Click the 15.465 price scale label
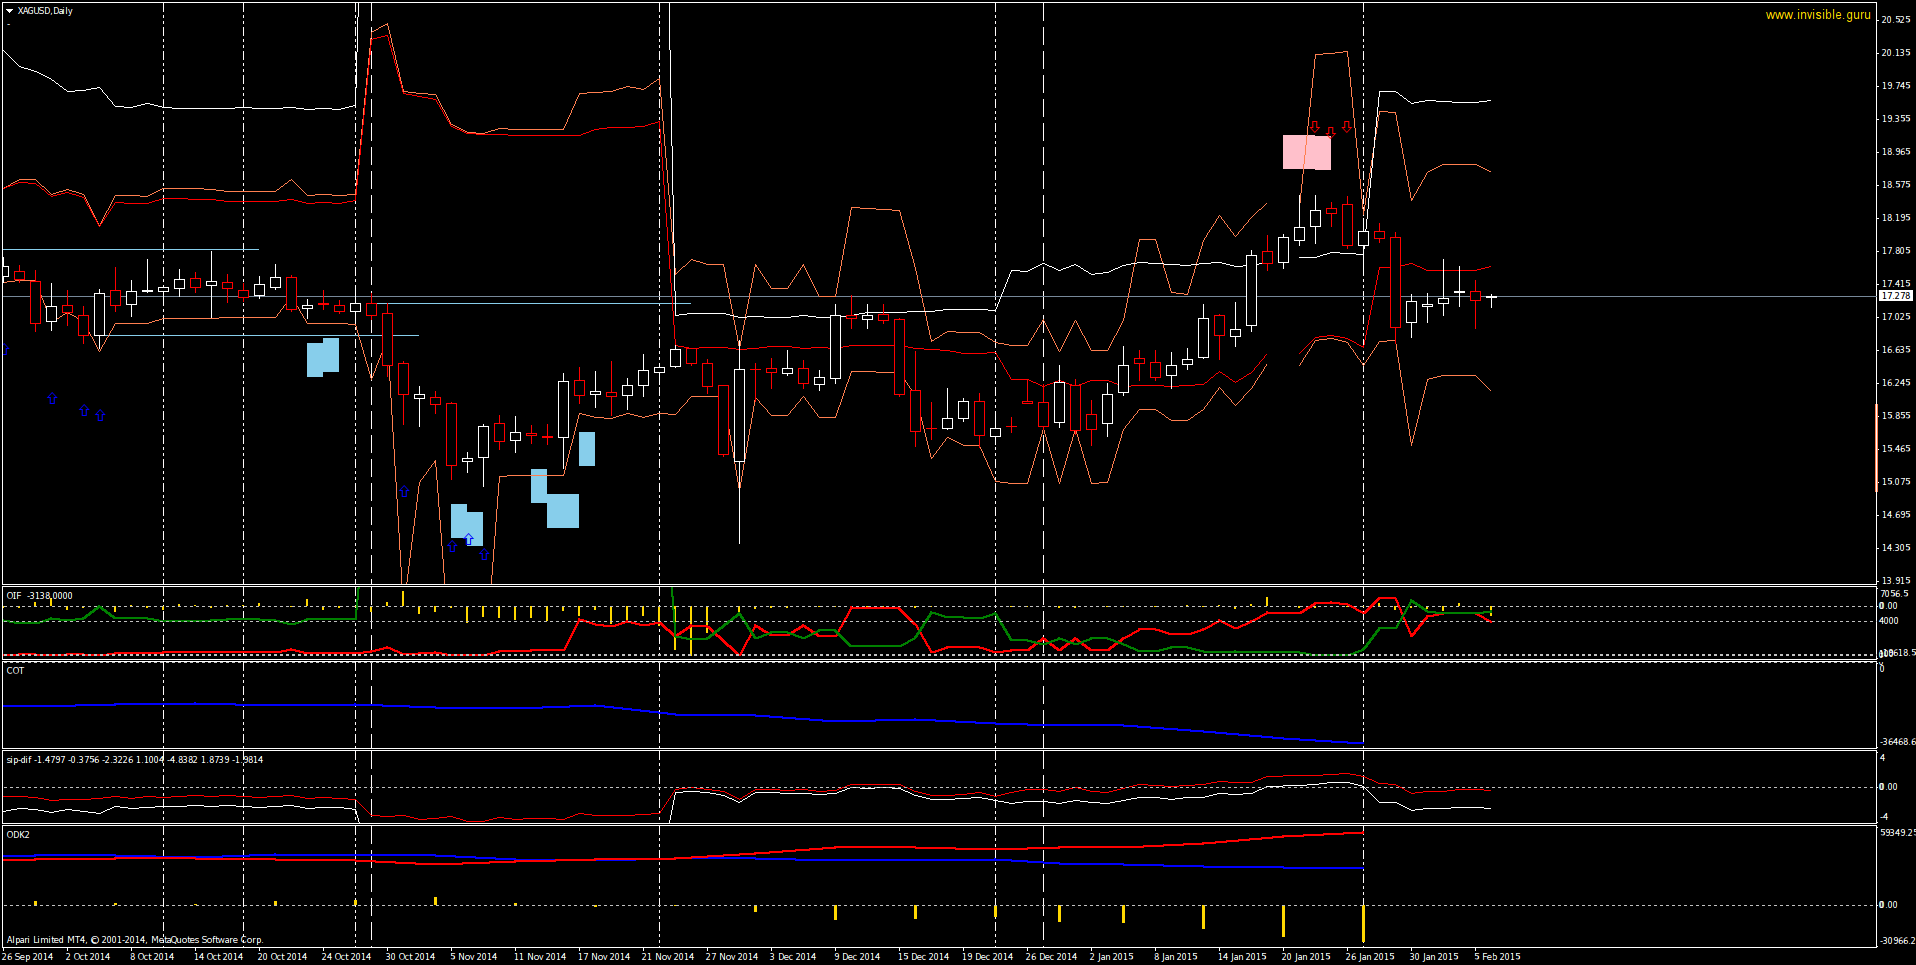The image size is (1916, 965). (x=1896, y=449)
